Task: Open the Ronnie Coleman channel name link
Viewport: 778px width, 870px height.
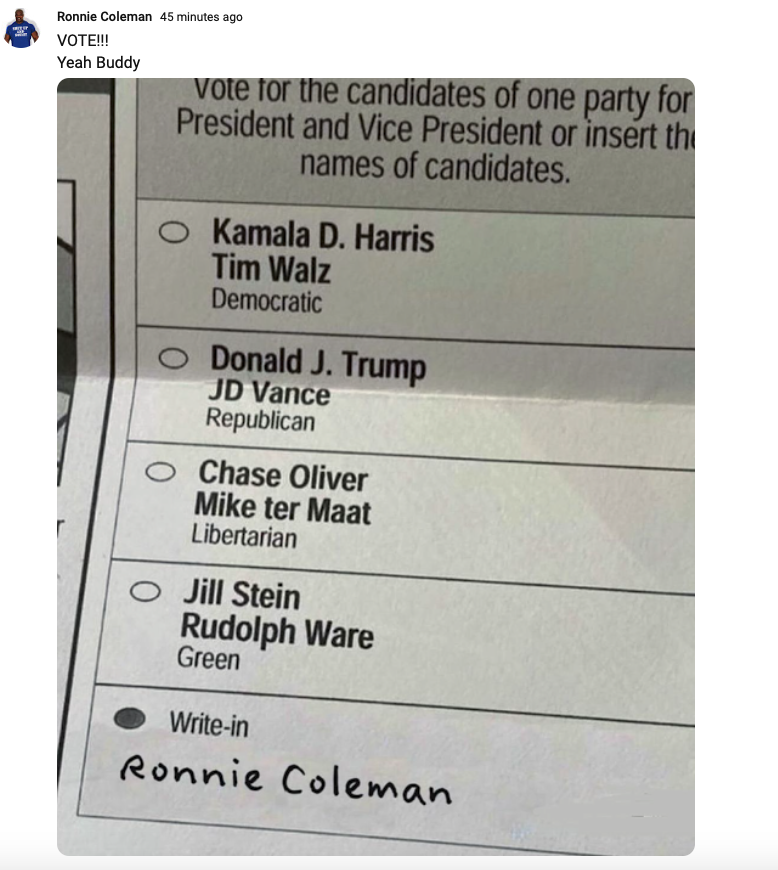Action: (104, 17)
